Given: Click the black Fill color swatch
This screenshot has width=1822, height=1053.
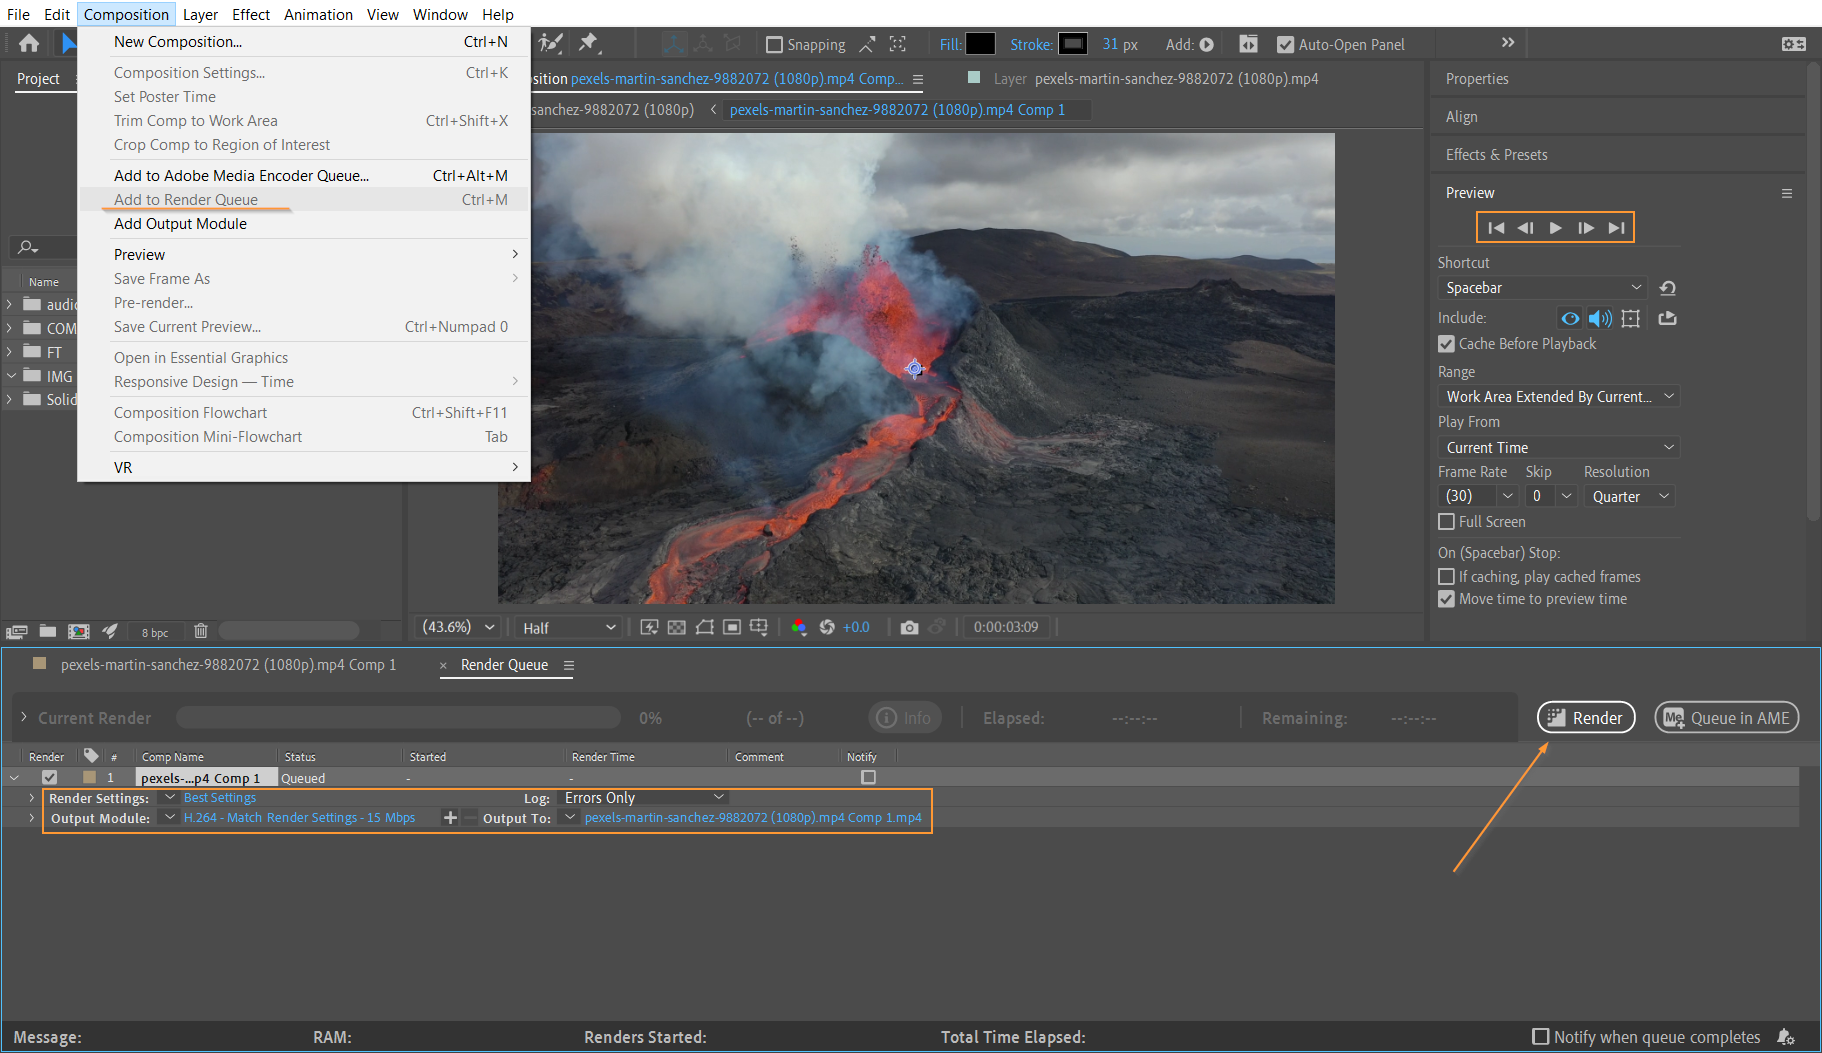Looking at the screenshot, I should click(x=980, y=44).
